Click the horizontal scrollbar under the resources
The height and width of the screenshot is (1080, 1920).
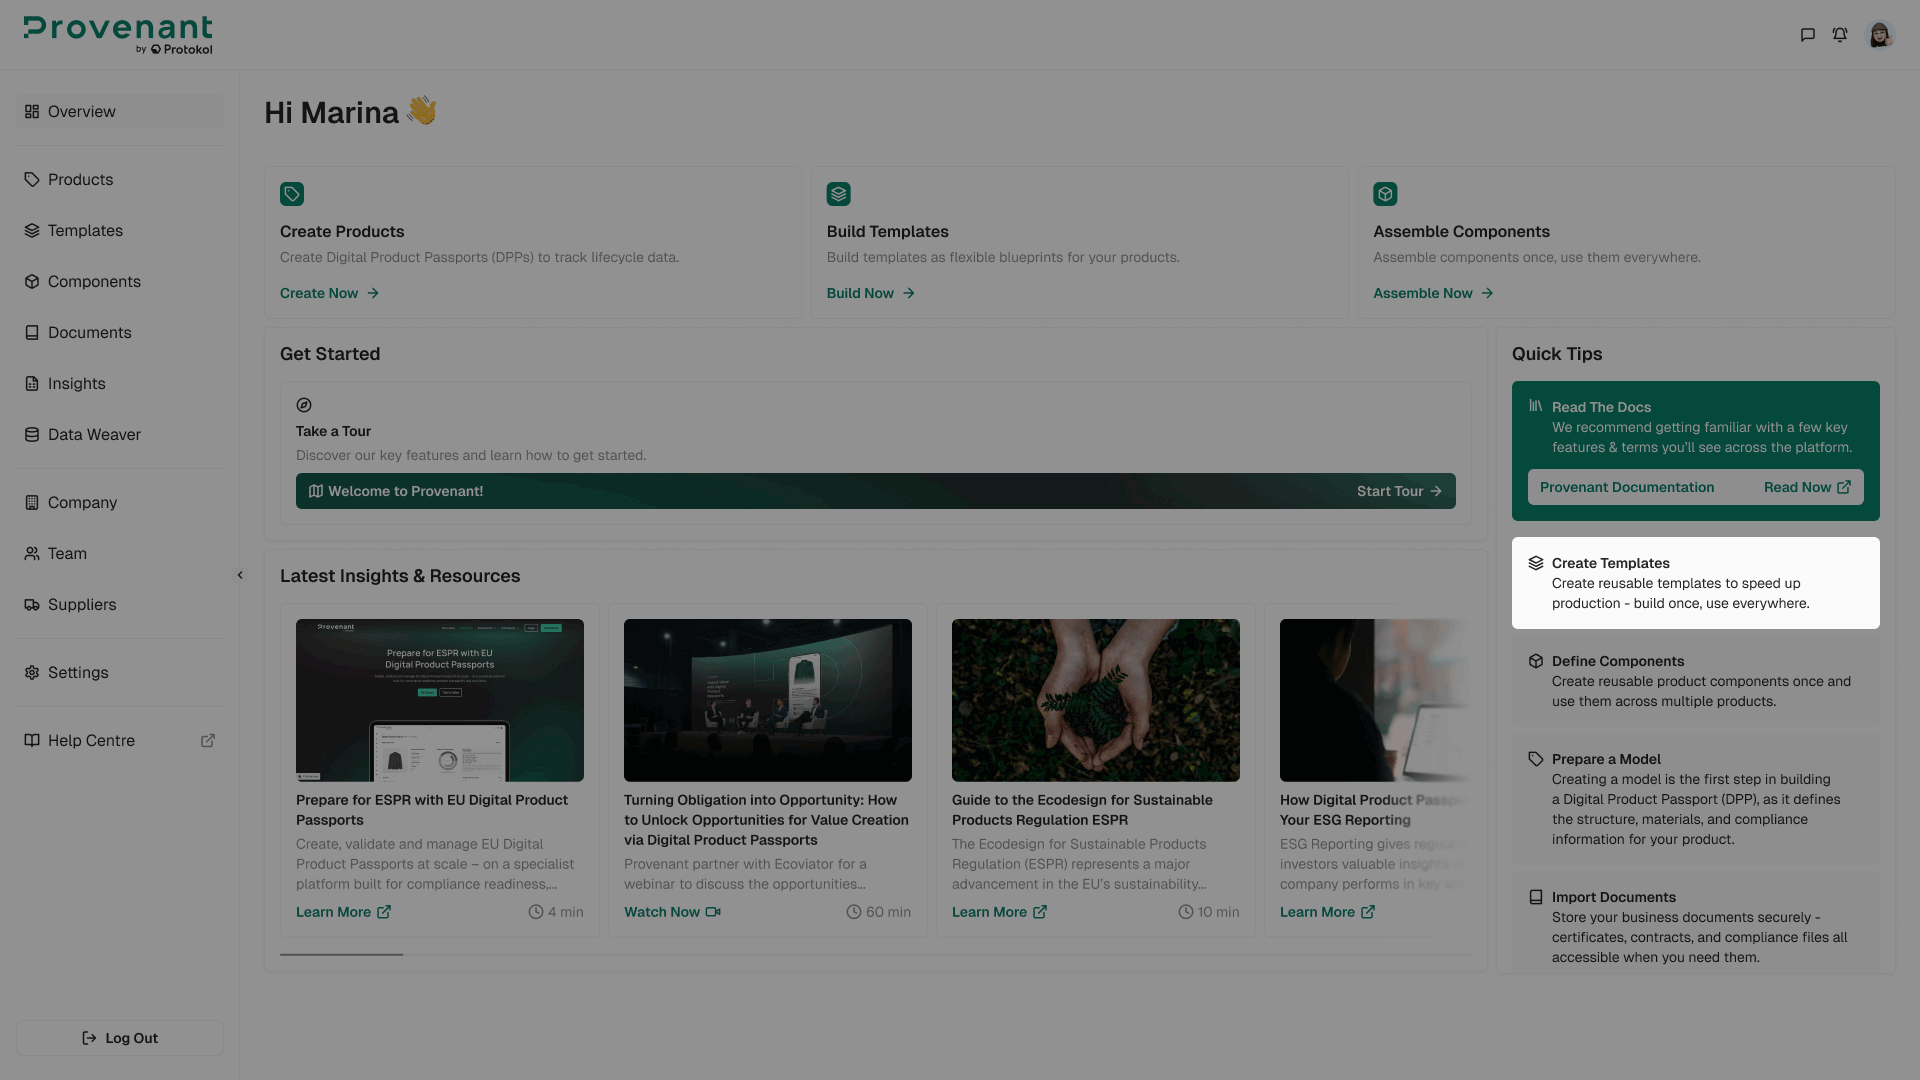(x=342, y=955)
